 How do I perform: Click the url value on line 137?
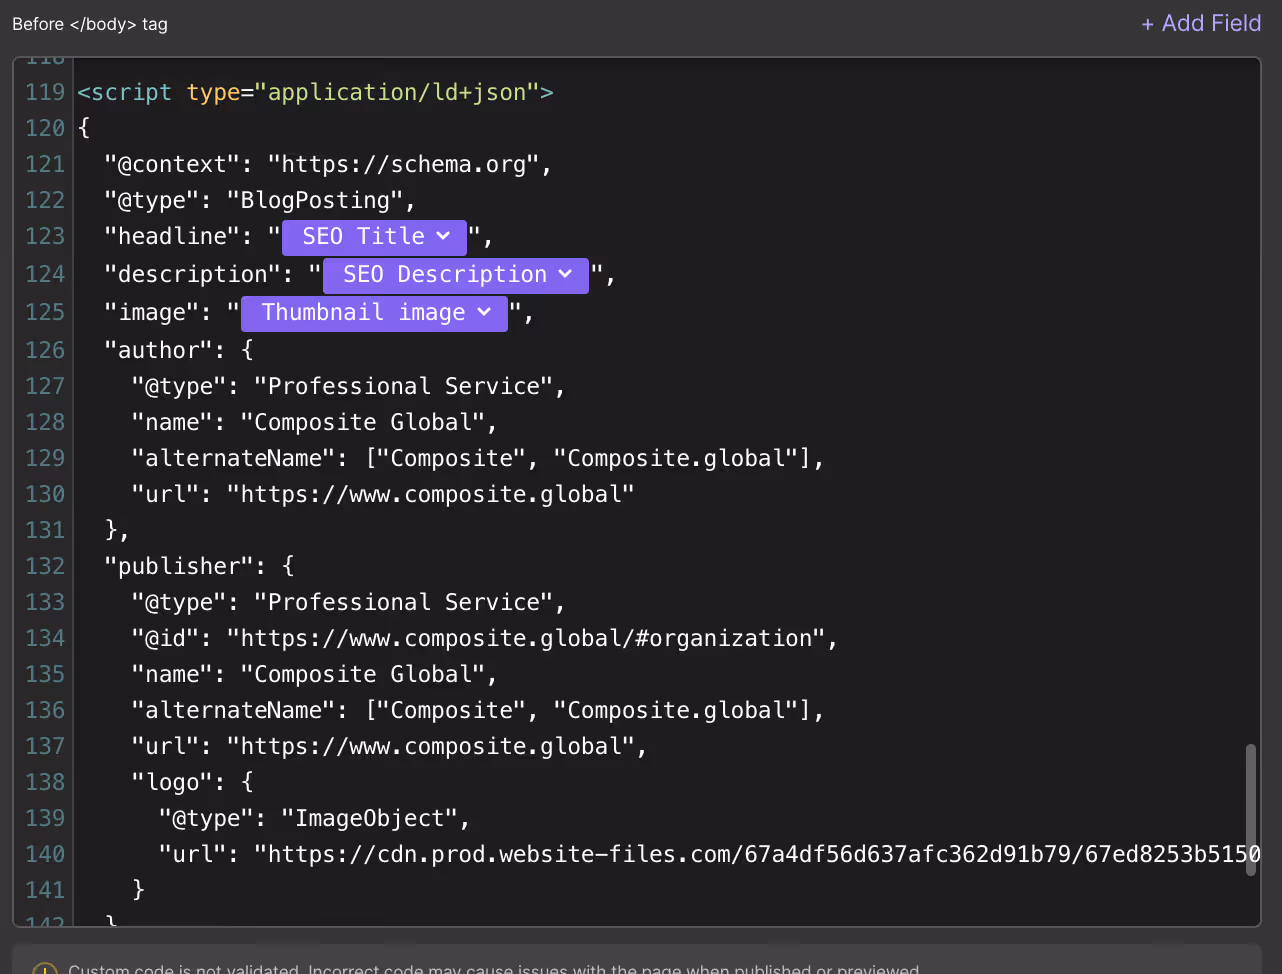click(431, 746)
